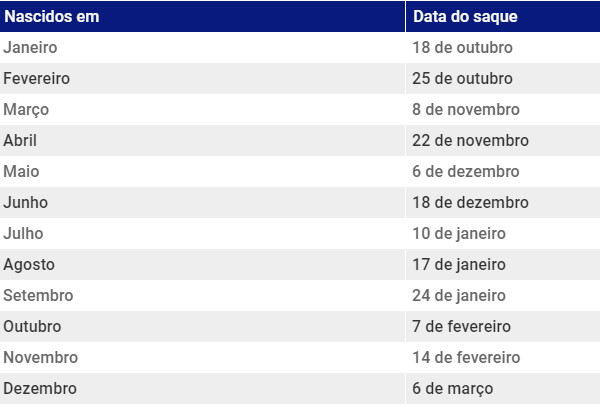
Task: Select the "Março" birth month cell
Action: [26, 109]
